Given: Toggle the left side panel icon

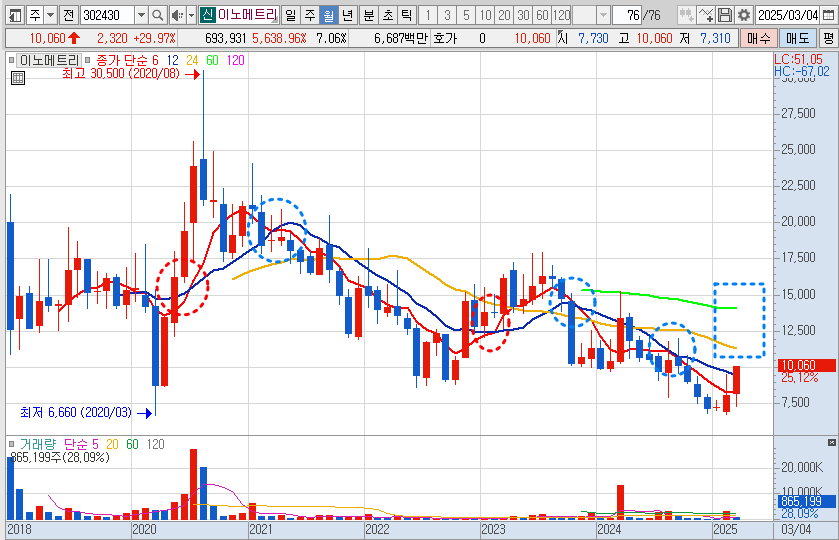Looking at the screenshot, I should [15, 15].
